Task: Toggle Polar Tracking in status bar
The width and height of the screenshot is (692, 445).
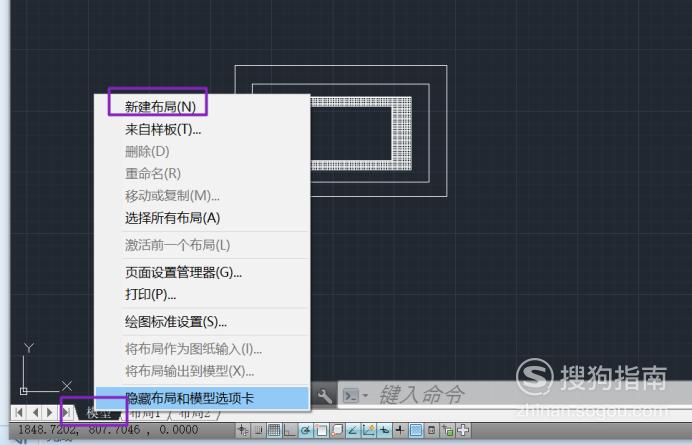Action: click(306, 430)
